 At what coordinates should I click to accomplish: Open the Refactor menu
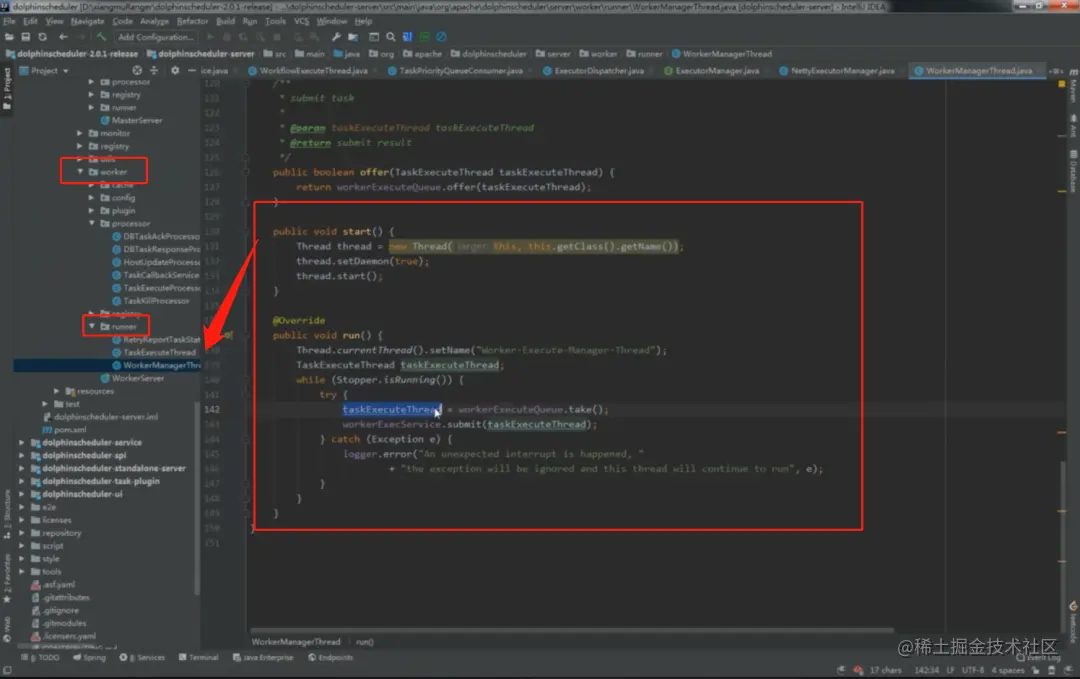coord(192,21)
